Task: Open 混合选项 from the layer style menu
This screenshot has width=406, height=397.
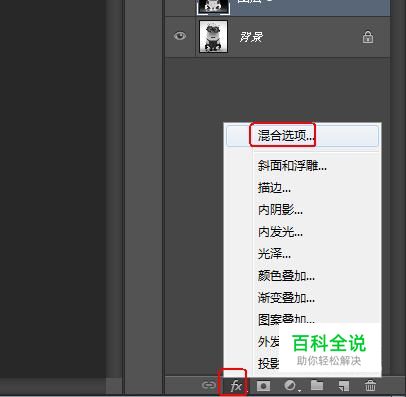Action: pyautogui.click(x=302, y=136)
